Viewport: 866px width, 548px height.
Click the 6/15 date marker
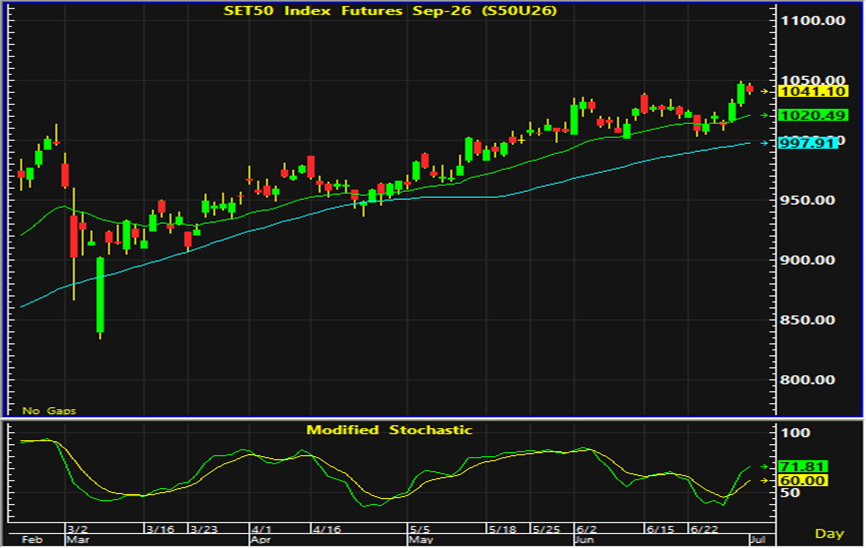pyautogui.click(x=660, y=529)
